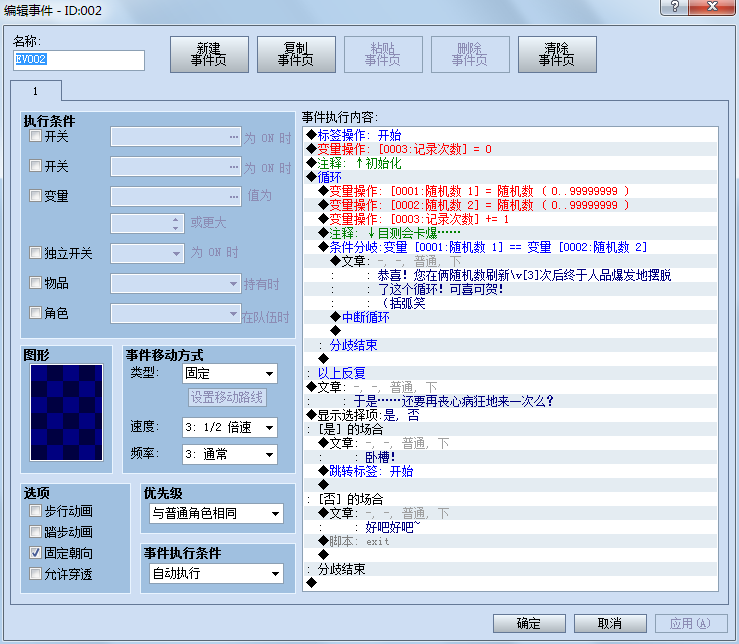Select the line starting with 恭喜!

[x=511, y=275]
